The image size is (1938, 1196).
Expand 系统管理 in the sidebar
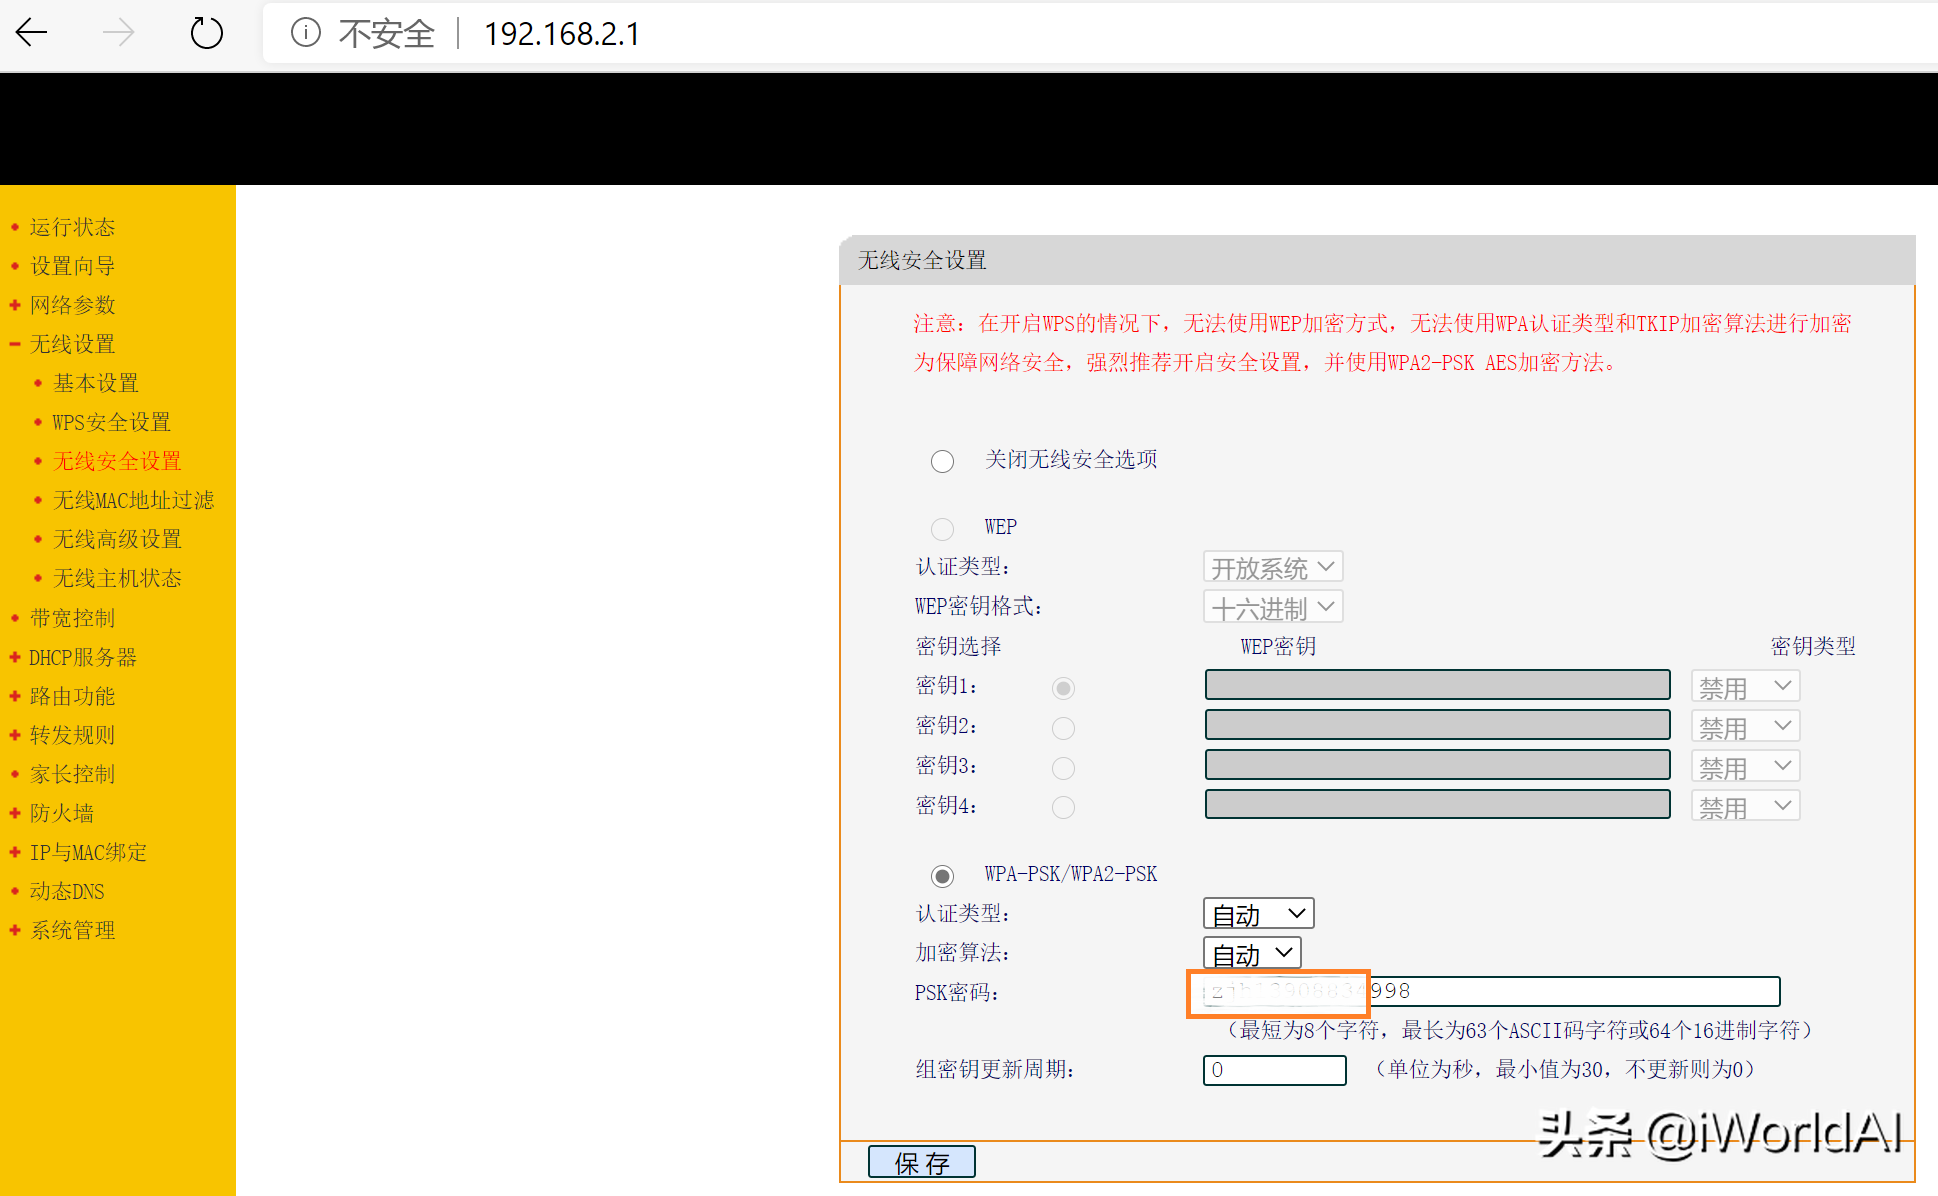(72, 930)
